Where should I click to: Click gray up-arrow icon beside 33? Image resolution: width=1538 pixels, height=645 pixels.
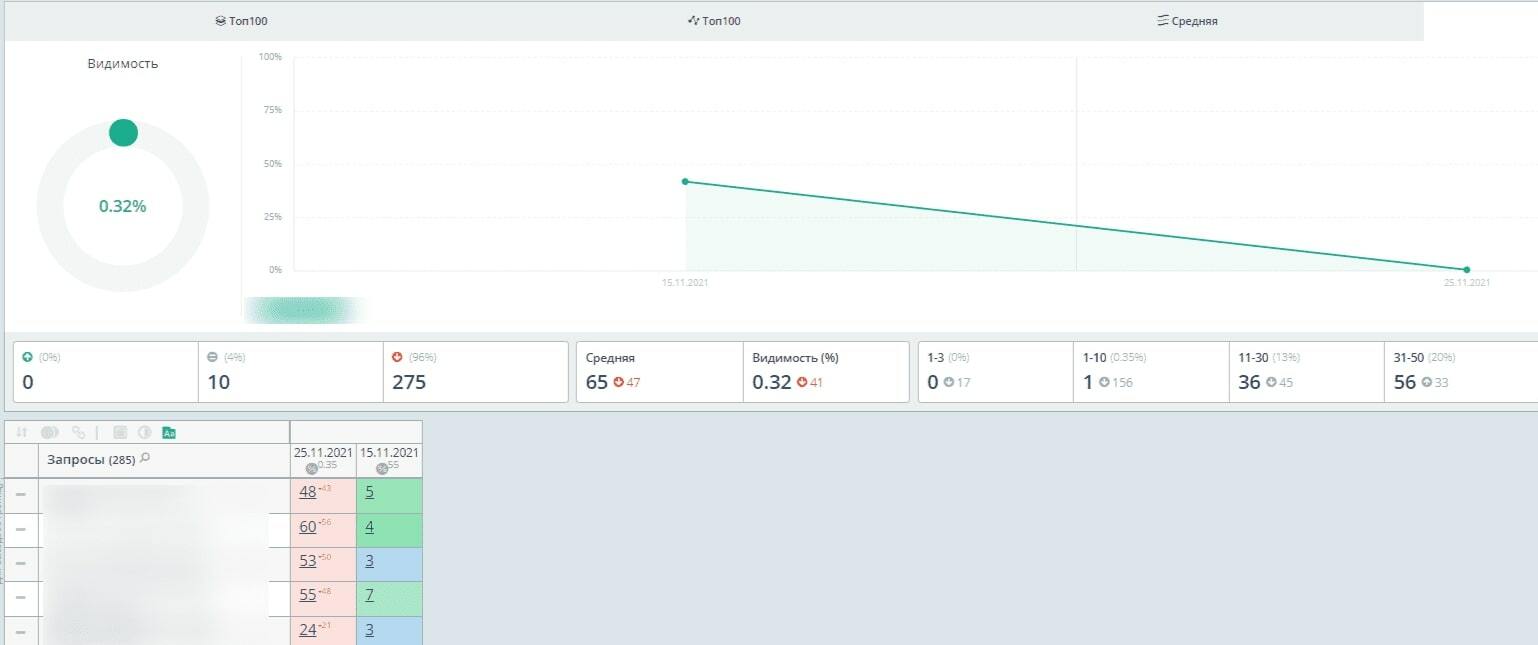coord(1427,382)
